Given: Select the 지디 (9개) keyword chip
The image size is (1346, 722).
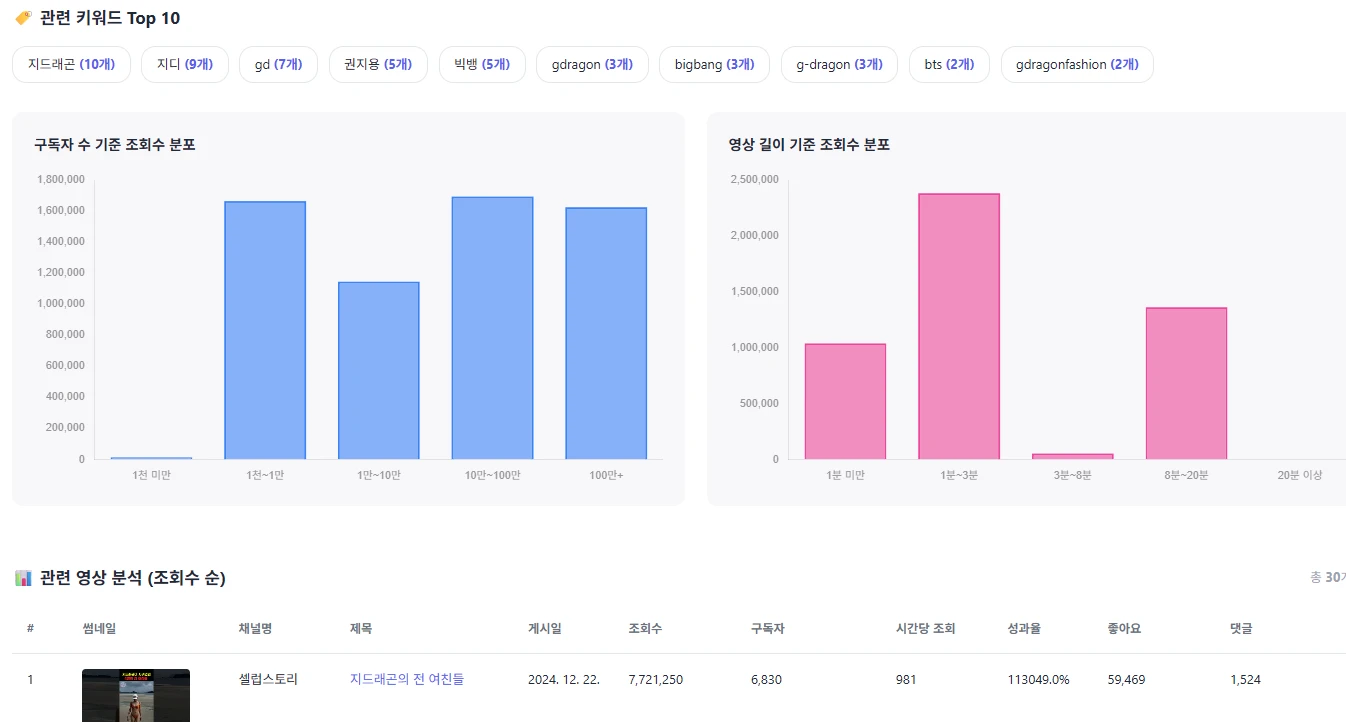Looking at the screenshot, I should click(184, 63).
